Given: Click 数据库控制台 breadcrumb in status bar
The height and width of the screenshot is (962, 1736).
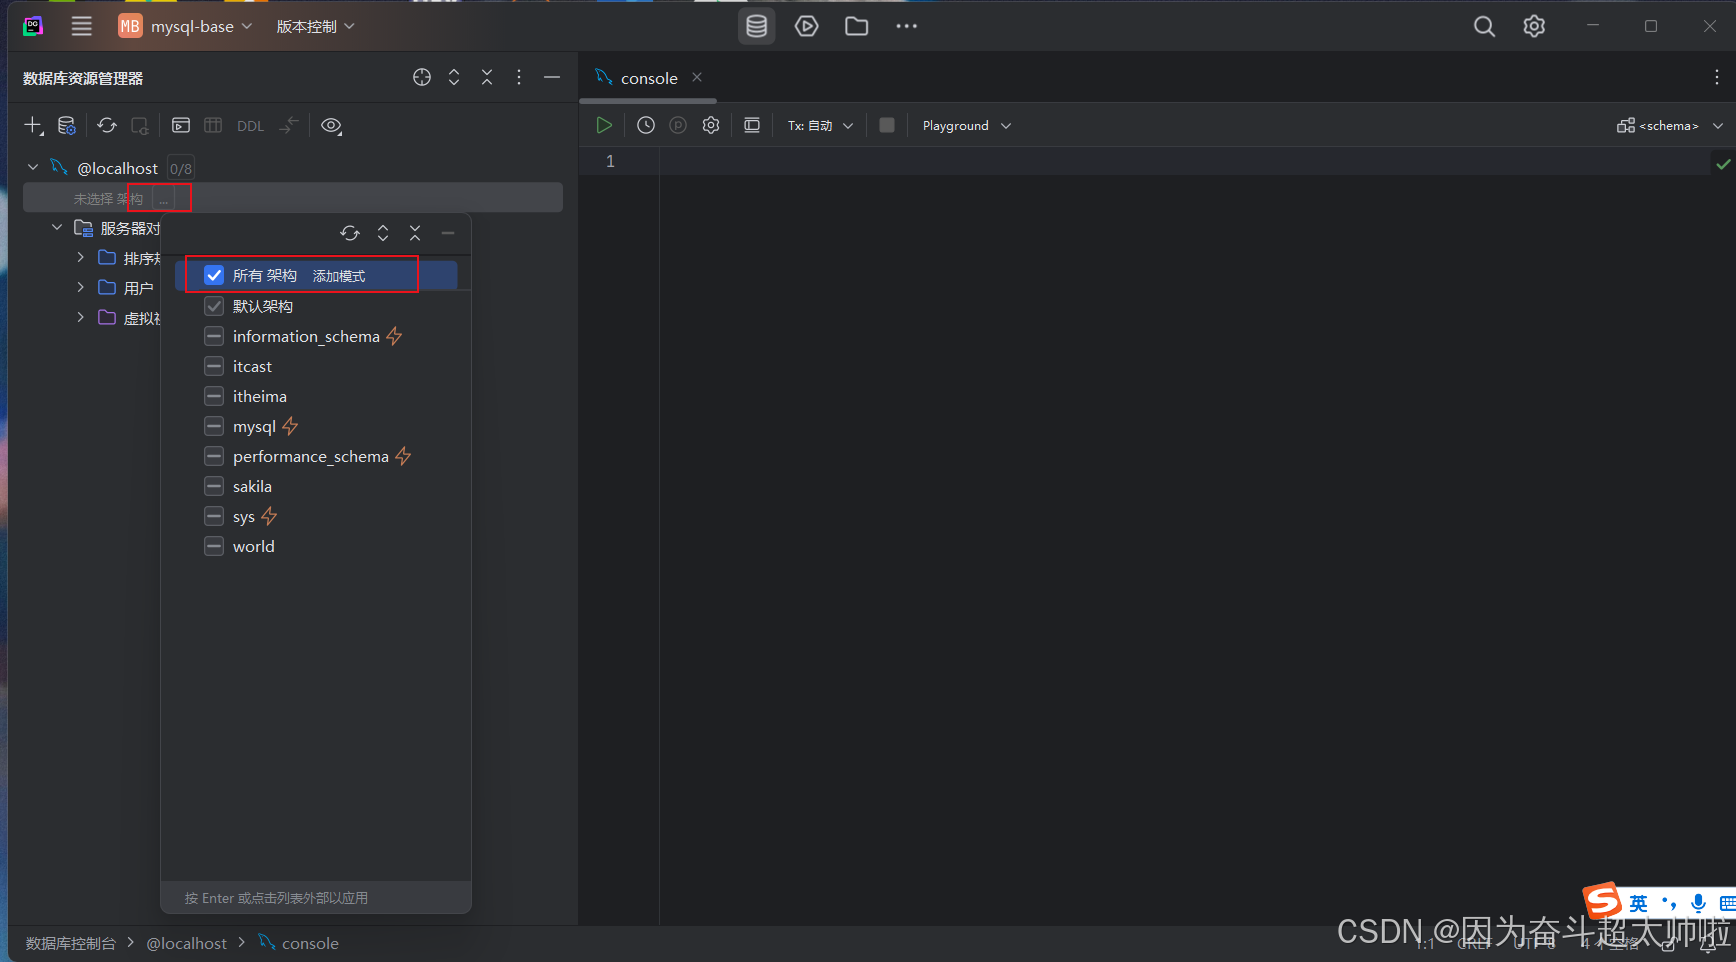Looking at the screenshot, I should (71, 944).
